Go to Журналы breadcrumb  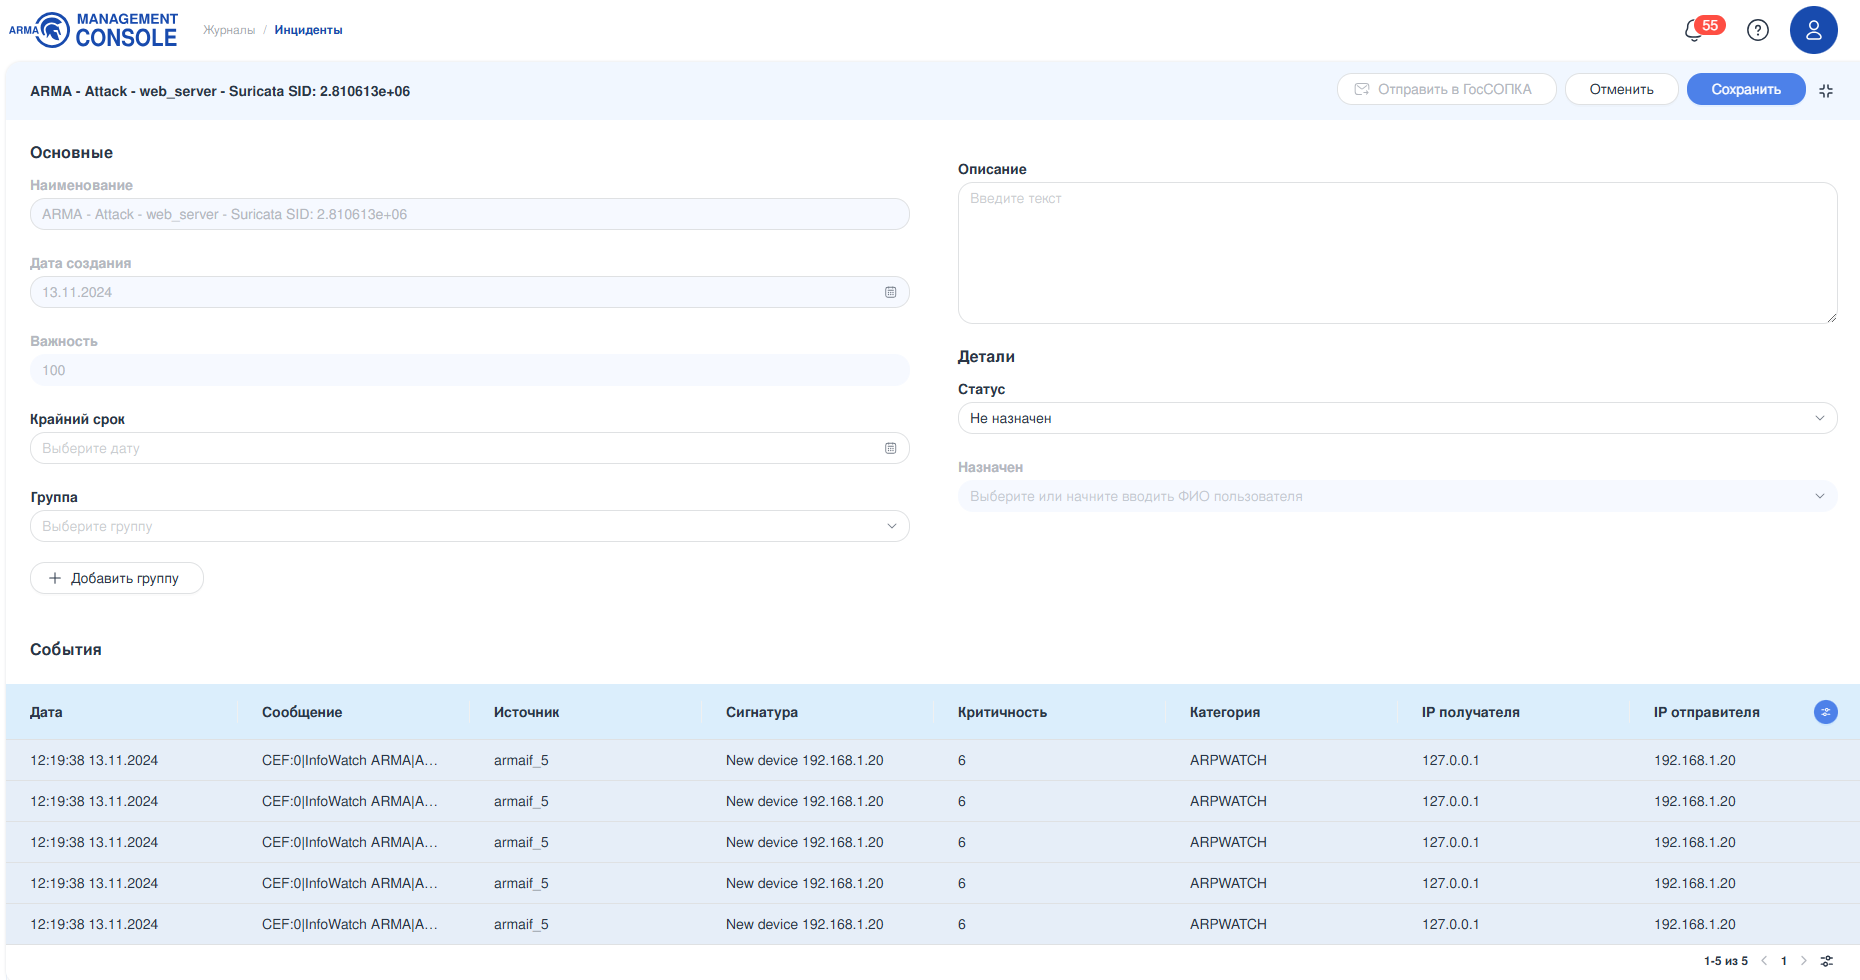tap(229, 30)
